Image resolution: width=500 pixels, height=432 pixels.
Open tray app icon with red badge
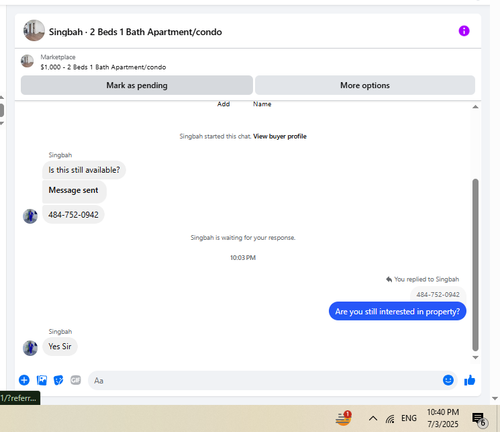(343, 418)
